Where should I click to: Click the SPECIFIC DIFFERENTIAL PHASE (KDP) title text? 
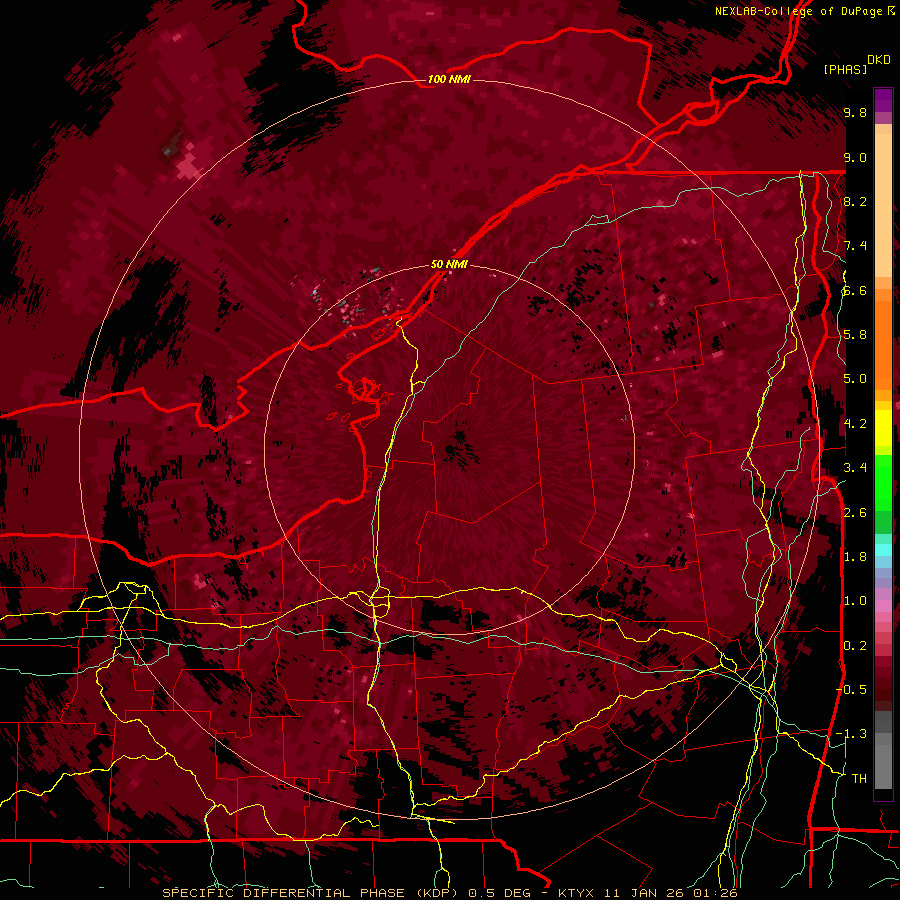310,893
